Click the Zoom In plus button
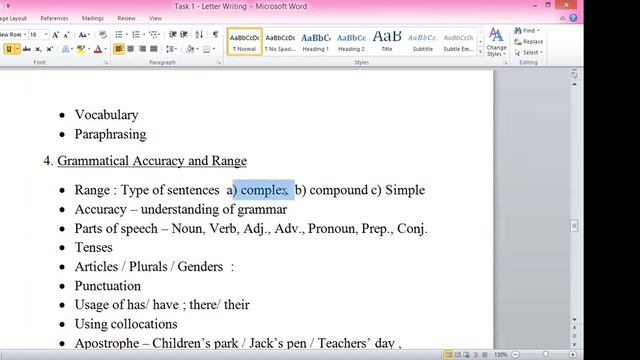Screen dimensions: 640x360 click(x=572, y=355)
